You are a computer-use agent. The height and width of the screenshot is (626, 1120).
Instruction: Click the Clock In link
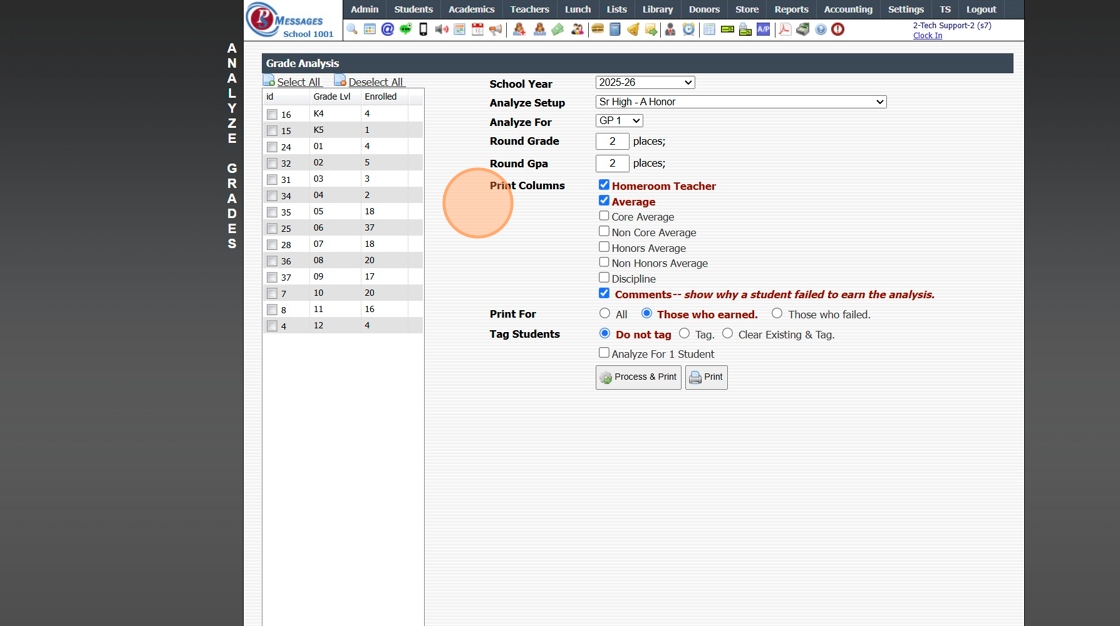tap(927, 36)
